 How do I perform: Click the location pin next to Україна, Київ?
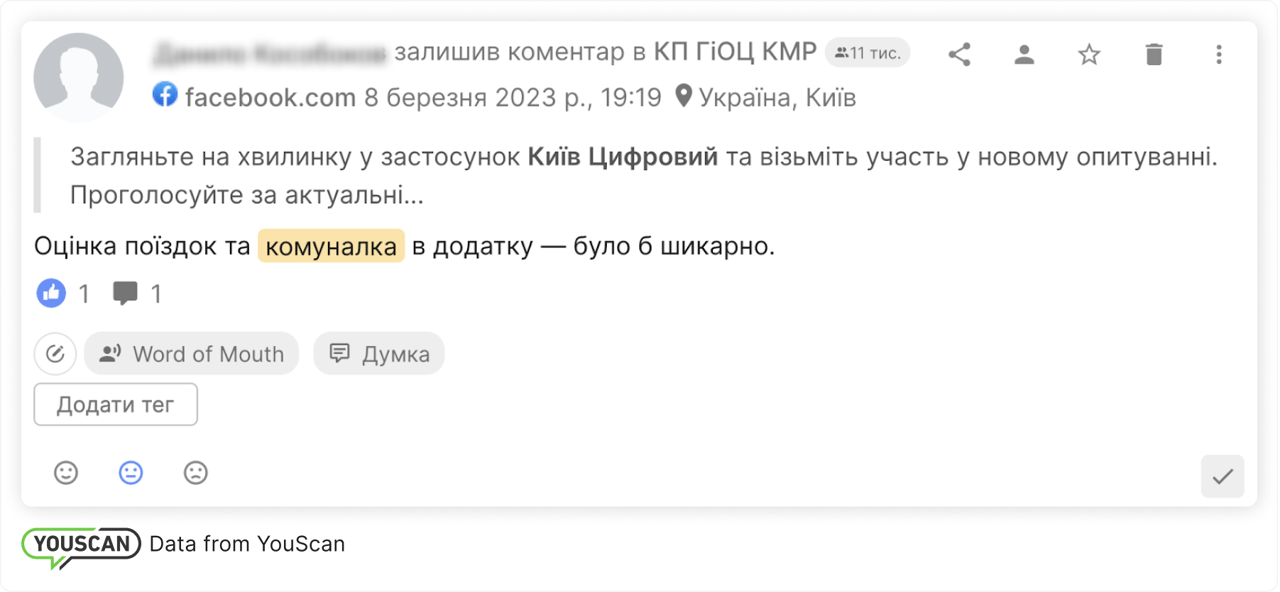pyautogui.click(x=683, y=97)
